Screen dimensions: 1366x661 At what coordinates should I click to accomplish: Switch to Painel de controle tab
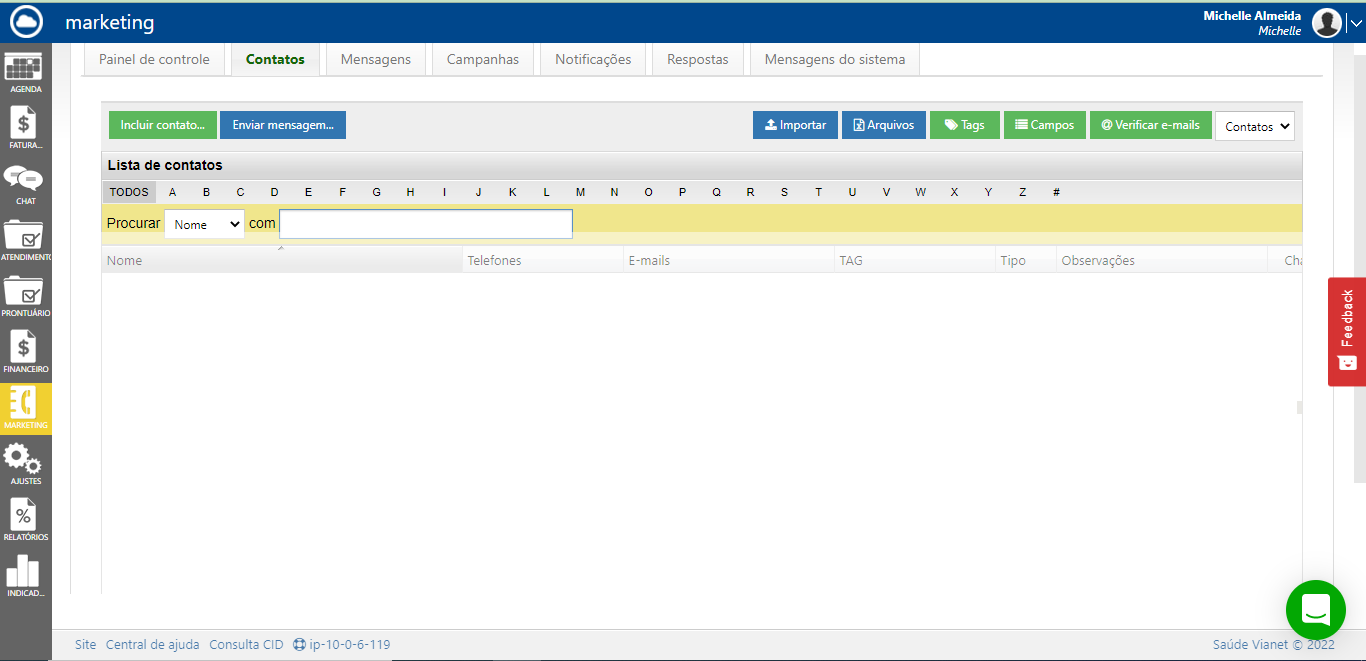pyautogui.click(x=154, y=59)
